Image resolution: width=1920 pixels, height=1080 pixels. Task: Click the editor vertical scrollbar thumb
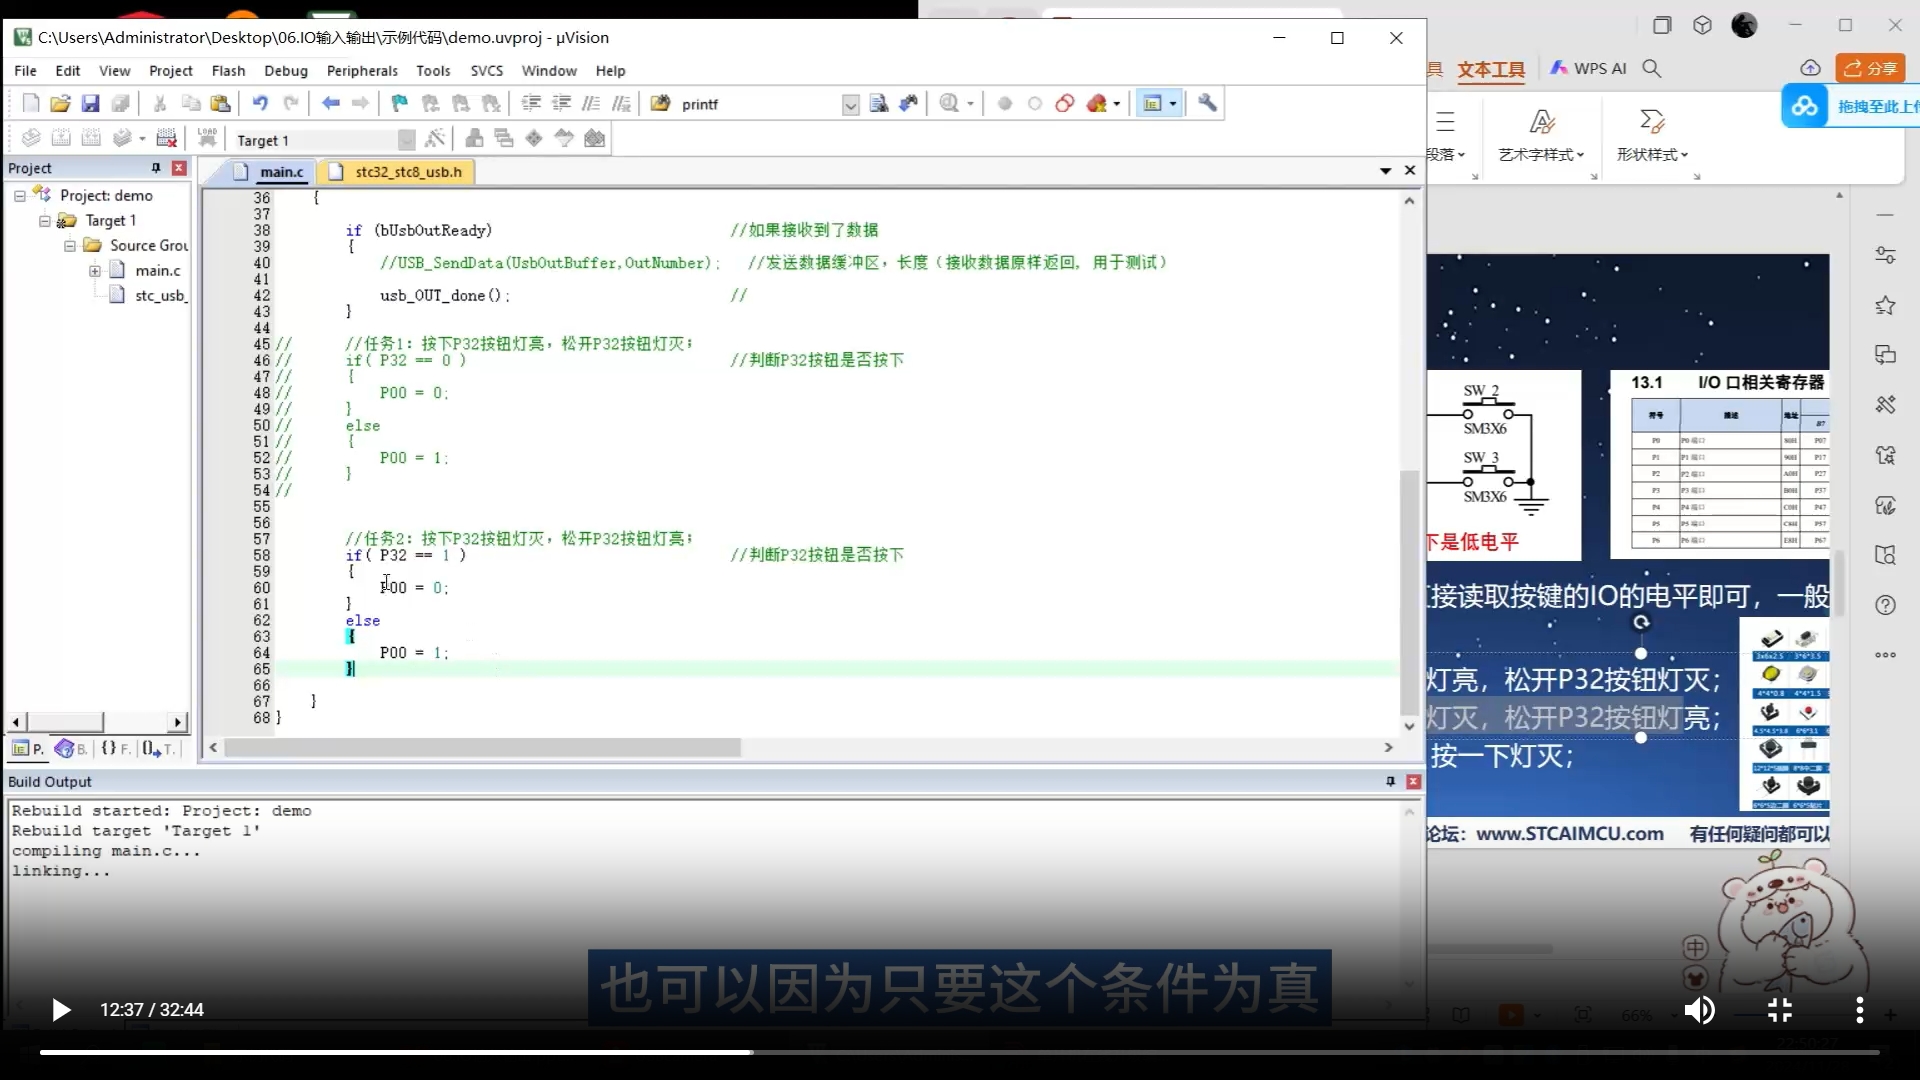[1409, 592]
